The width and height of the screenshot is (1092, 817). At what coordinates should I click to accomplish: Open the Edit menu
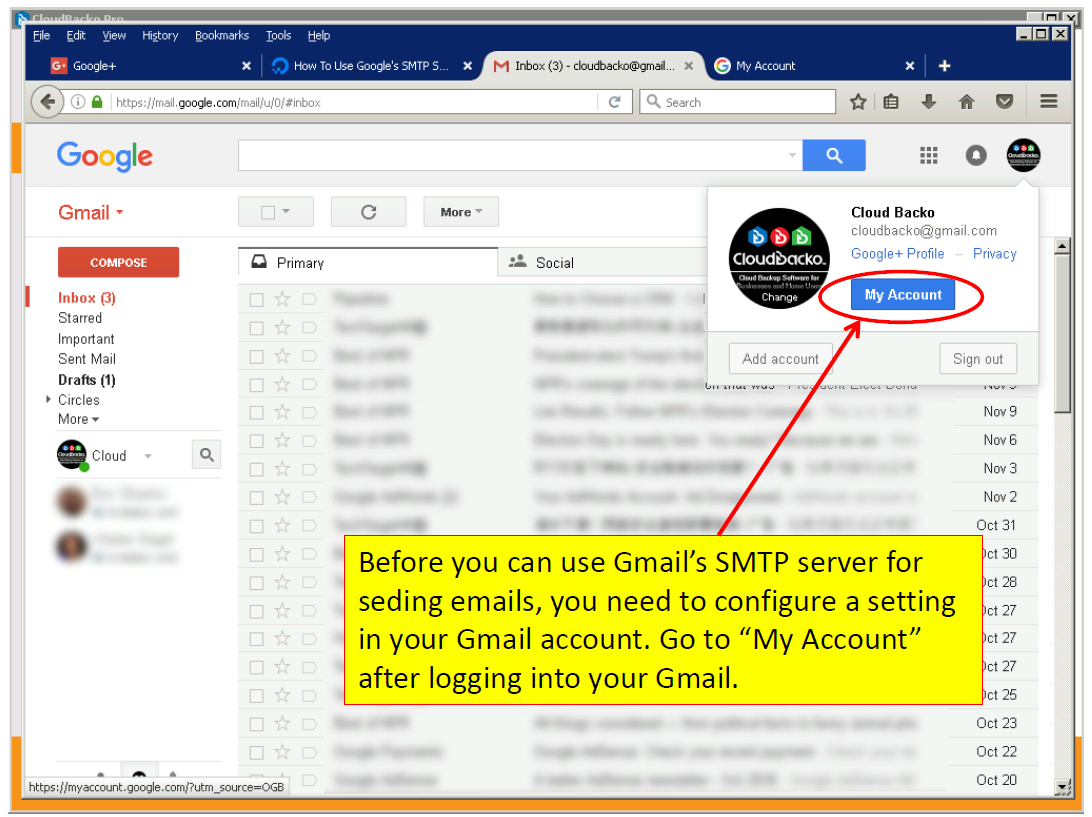(76, 36)
